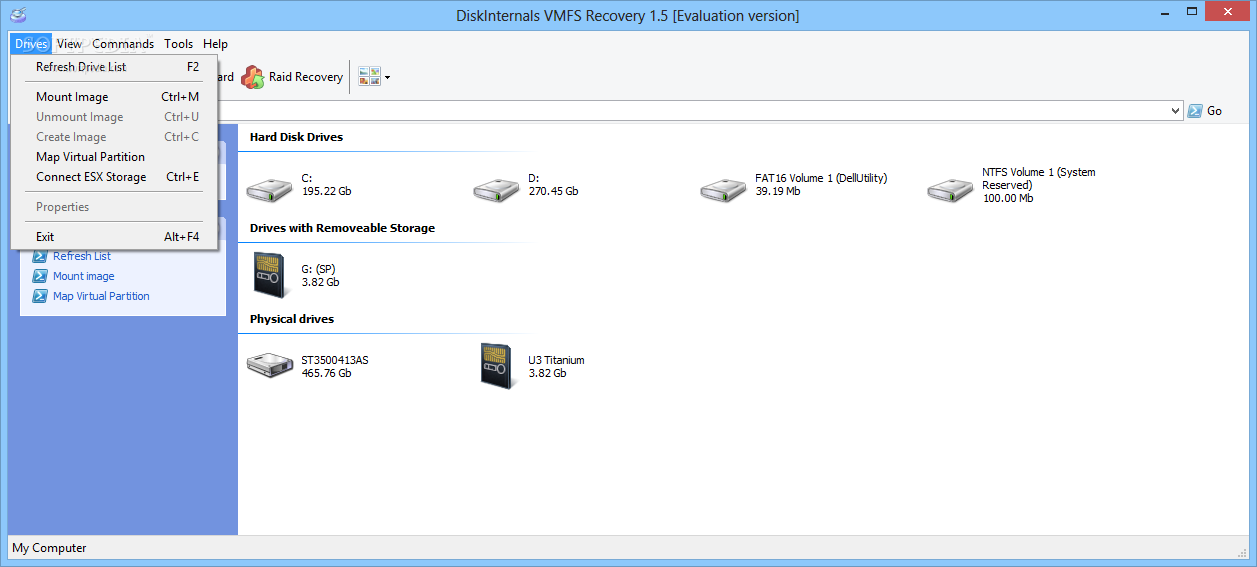1257x567 pixels.
Task: Click NTFS Volume 1 (System Reserved) text
Action: click(1038, 179)
